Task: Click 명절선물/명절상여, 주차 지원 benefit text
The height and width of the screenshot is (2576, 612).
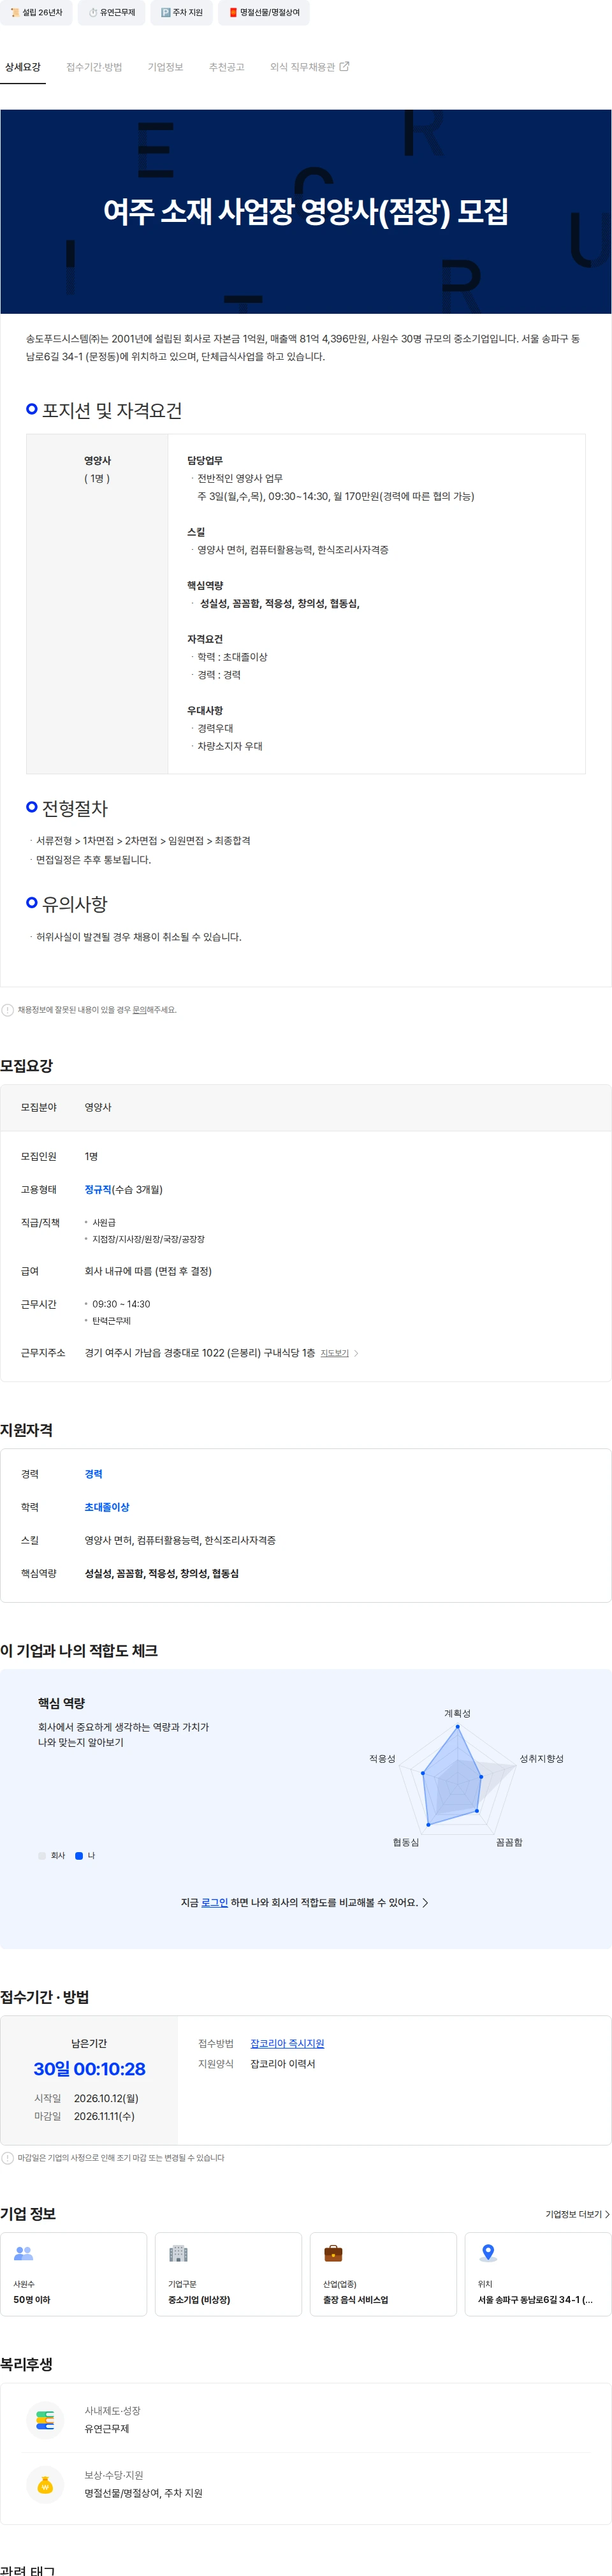Action: (x=143, y=2493)
